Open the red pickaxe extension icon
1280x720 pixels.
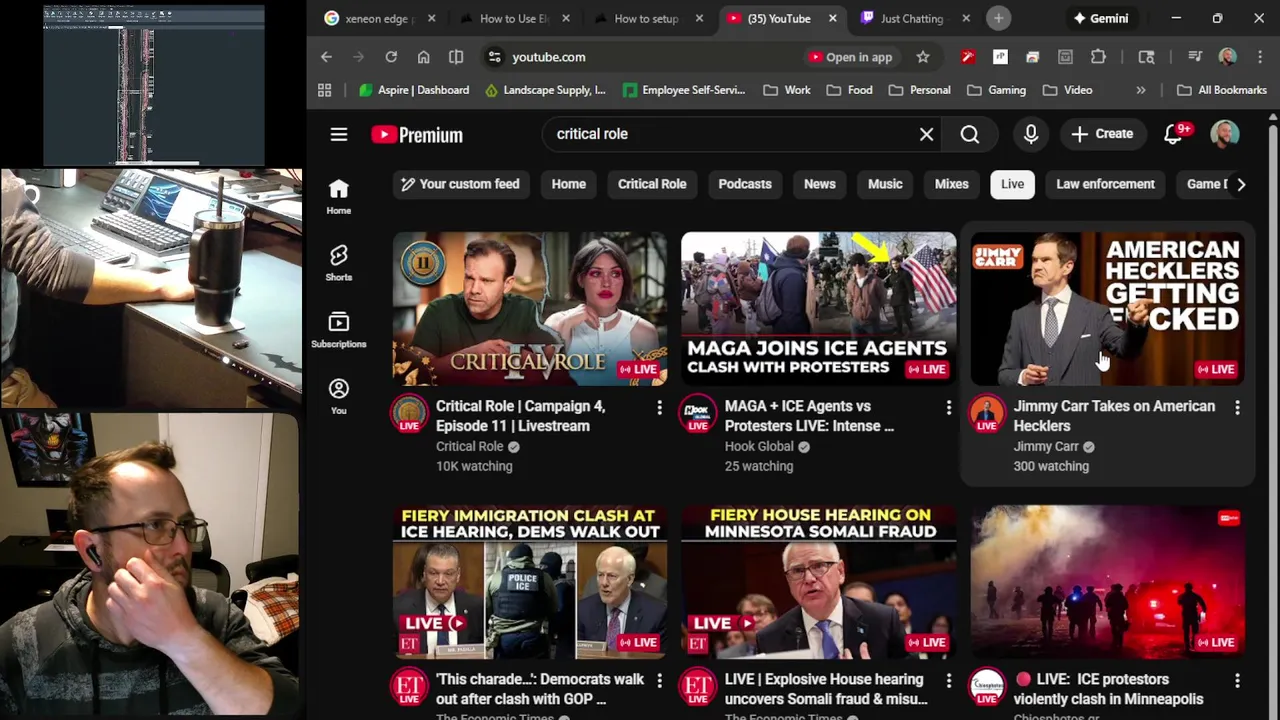(x=967, y=57)
